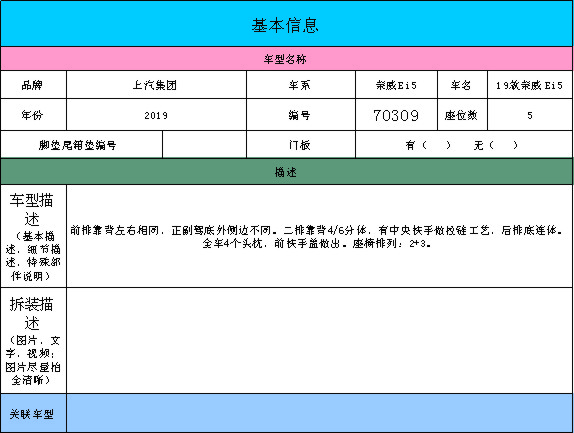Image resolution: width=574 pixels, height=433 pixels.
Task: Select the 车型名称 pink header row
Action: click(x=287, y=59)
